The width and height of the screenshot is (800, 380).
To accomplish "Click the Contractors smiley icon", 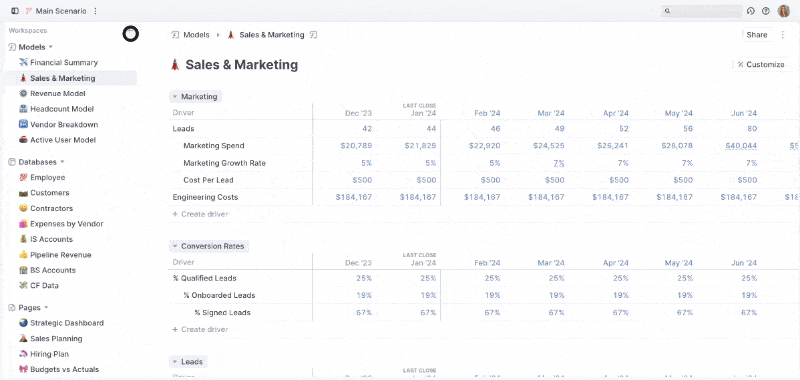I will click(23, 208).
